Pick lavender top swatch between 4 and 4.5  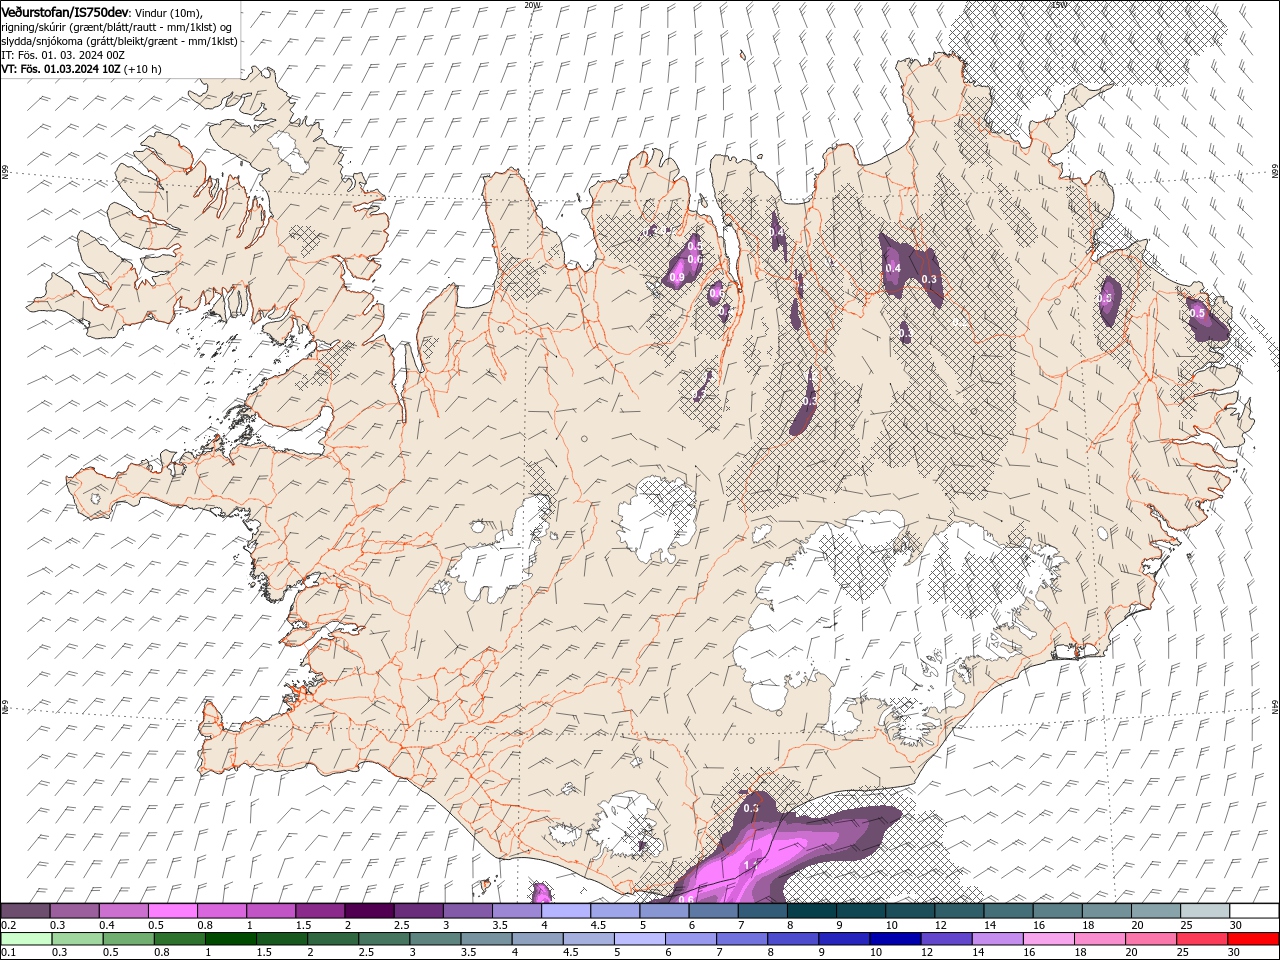565,911
